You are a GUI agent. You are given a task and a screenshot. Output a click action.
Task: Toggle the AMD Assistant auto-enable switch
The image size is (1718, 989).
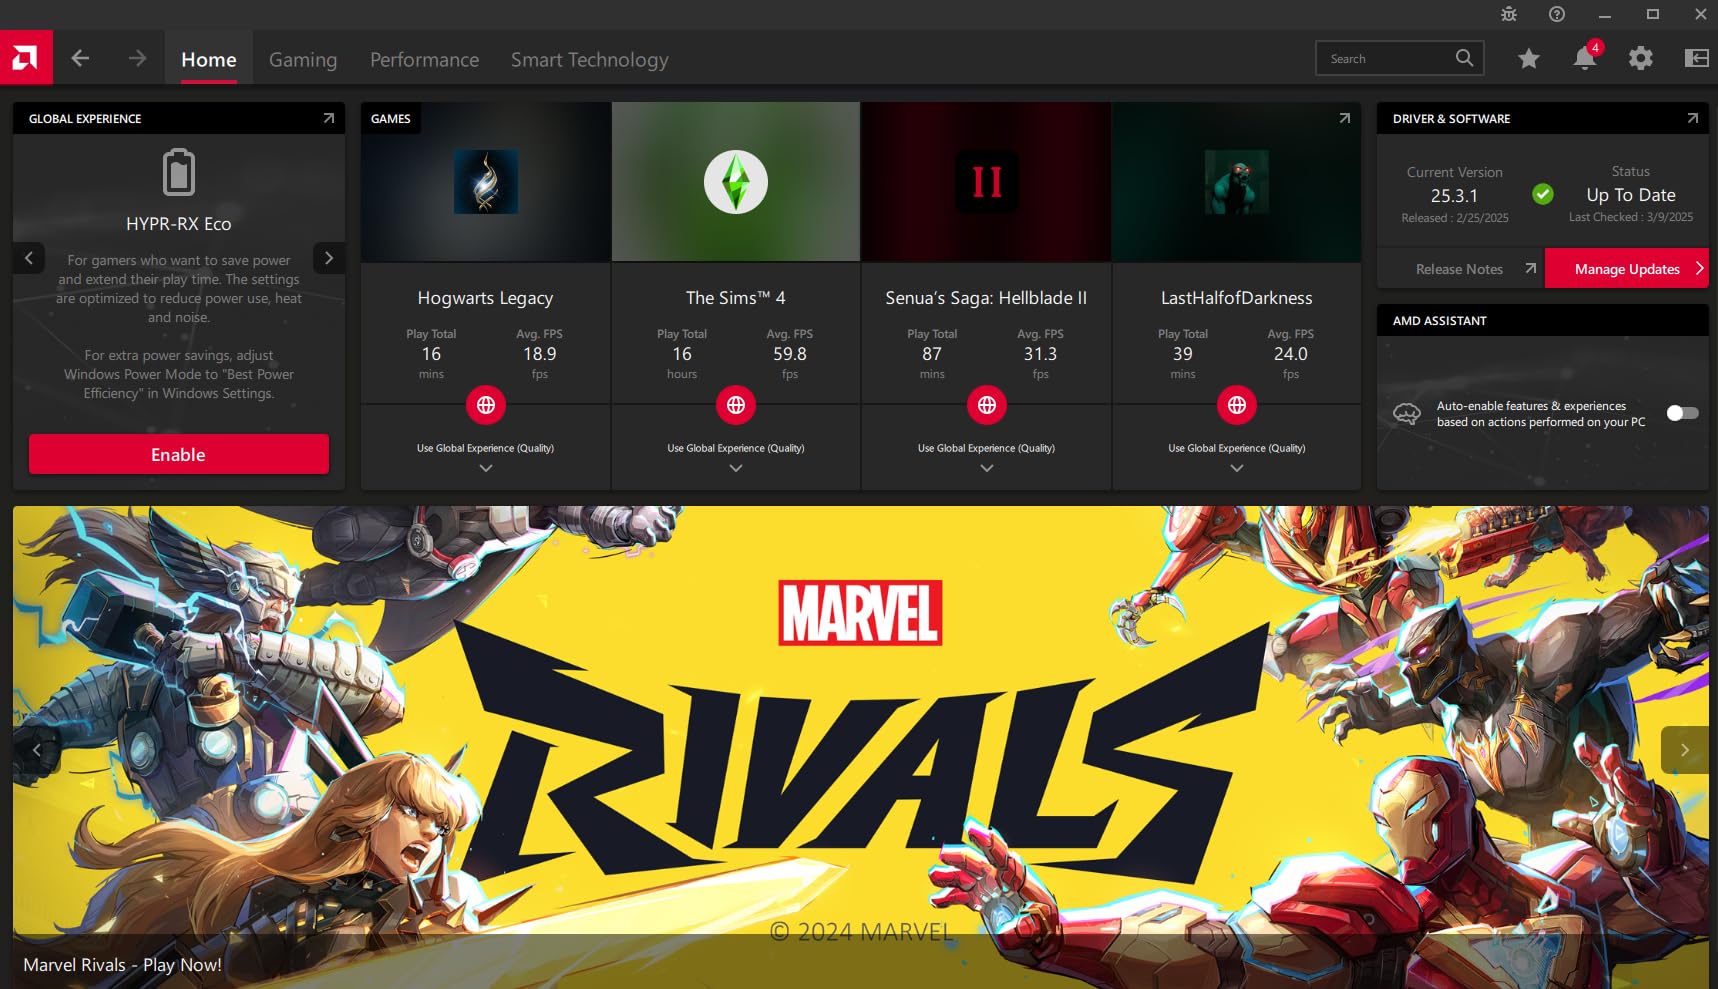point(1682,413)
